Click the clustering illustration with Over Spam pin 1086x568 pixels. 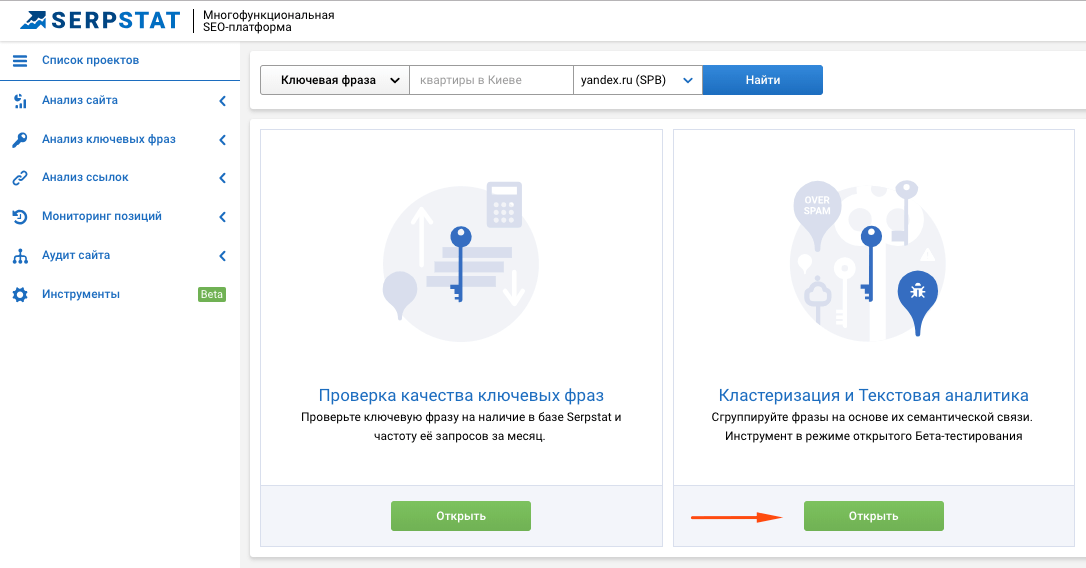coord(868,260)
